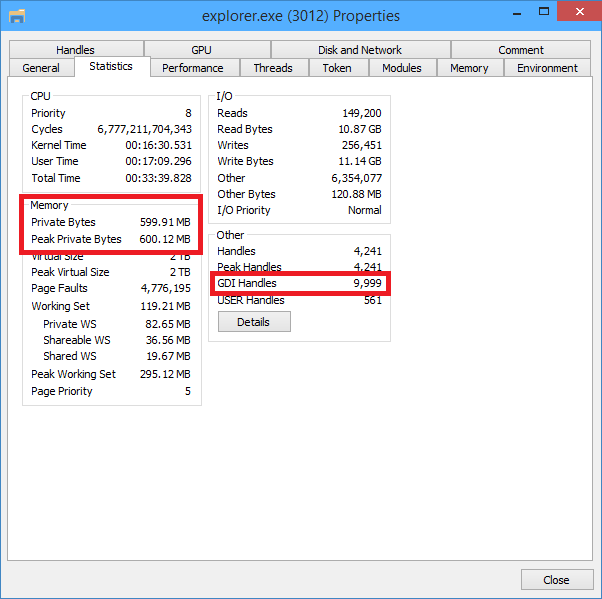602x599 pixels.
Task: Click the Shareable WS value 36.56 MB
Action: coord(168,340)
